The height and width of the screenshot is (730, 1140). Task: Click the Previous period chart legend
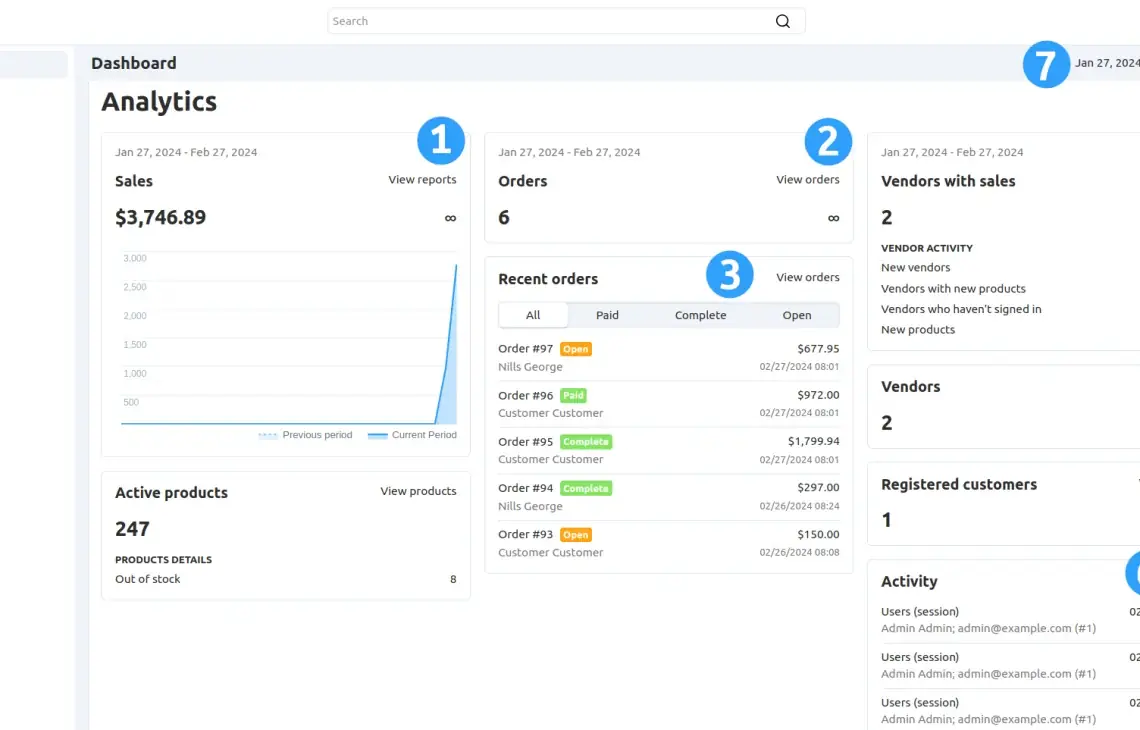pyautogui.click(x=305, y=435)
